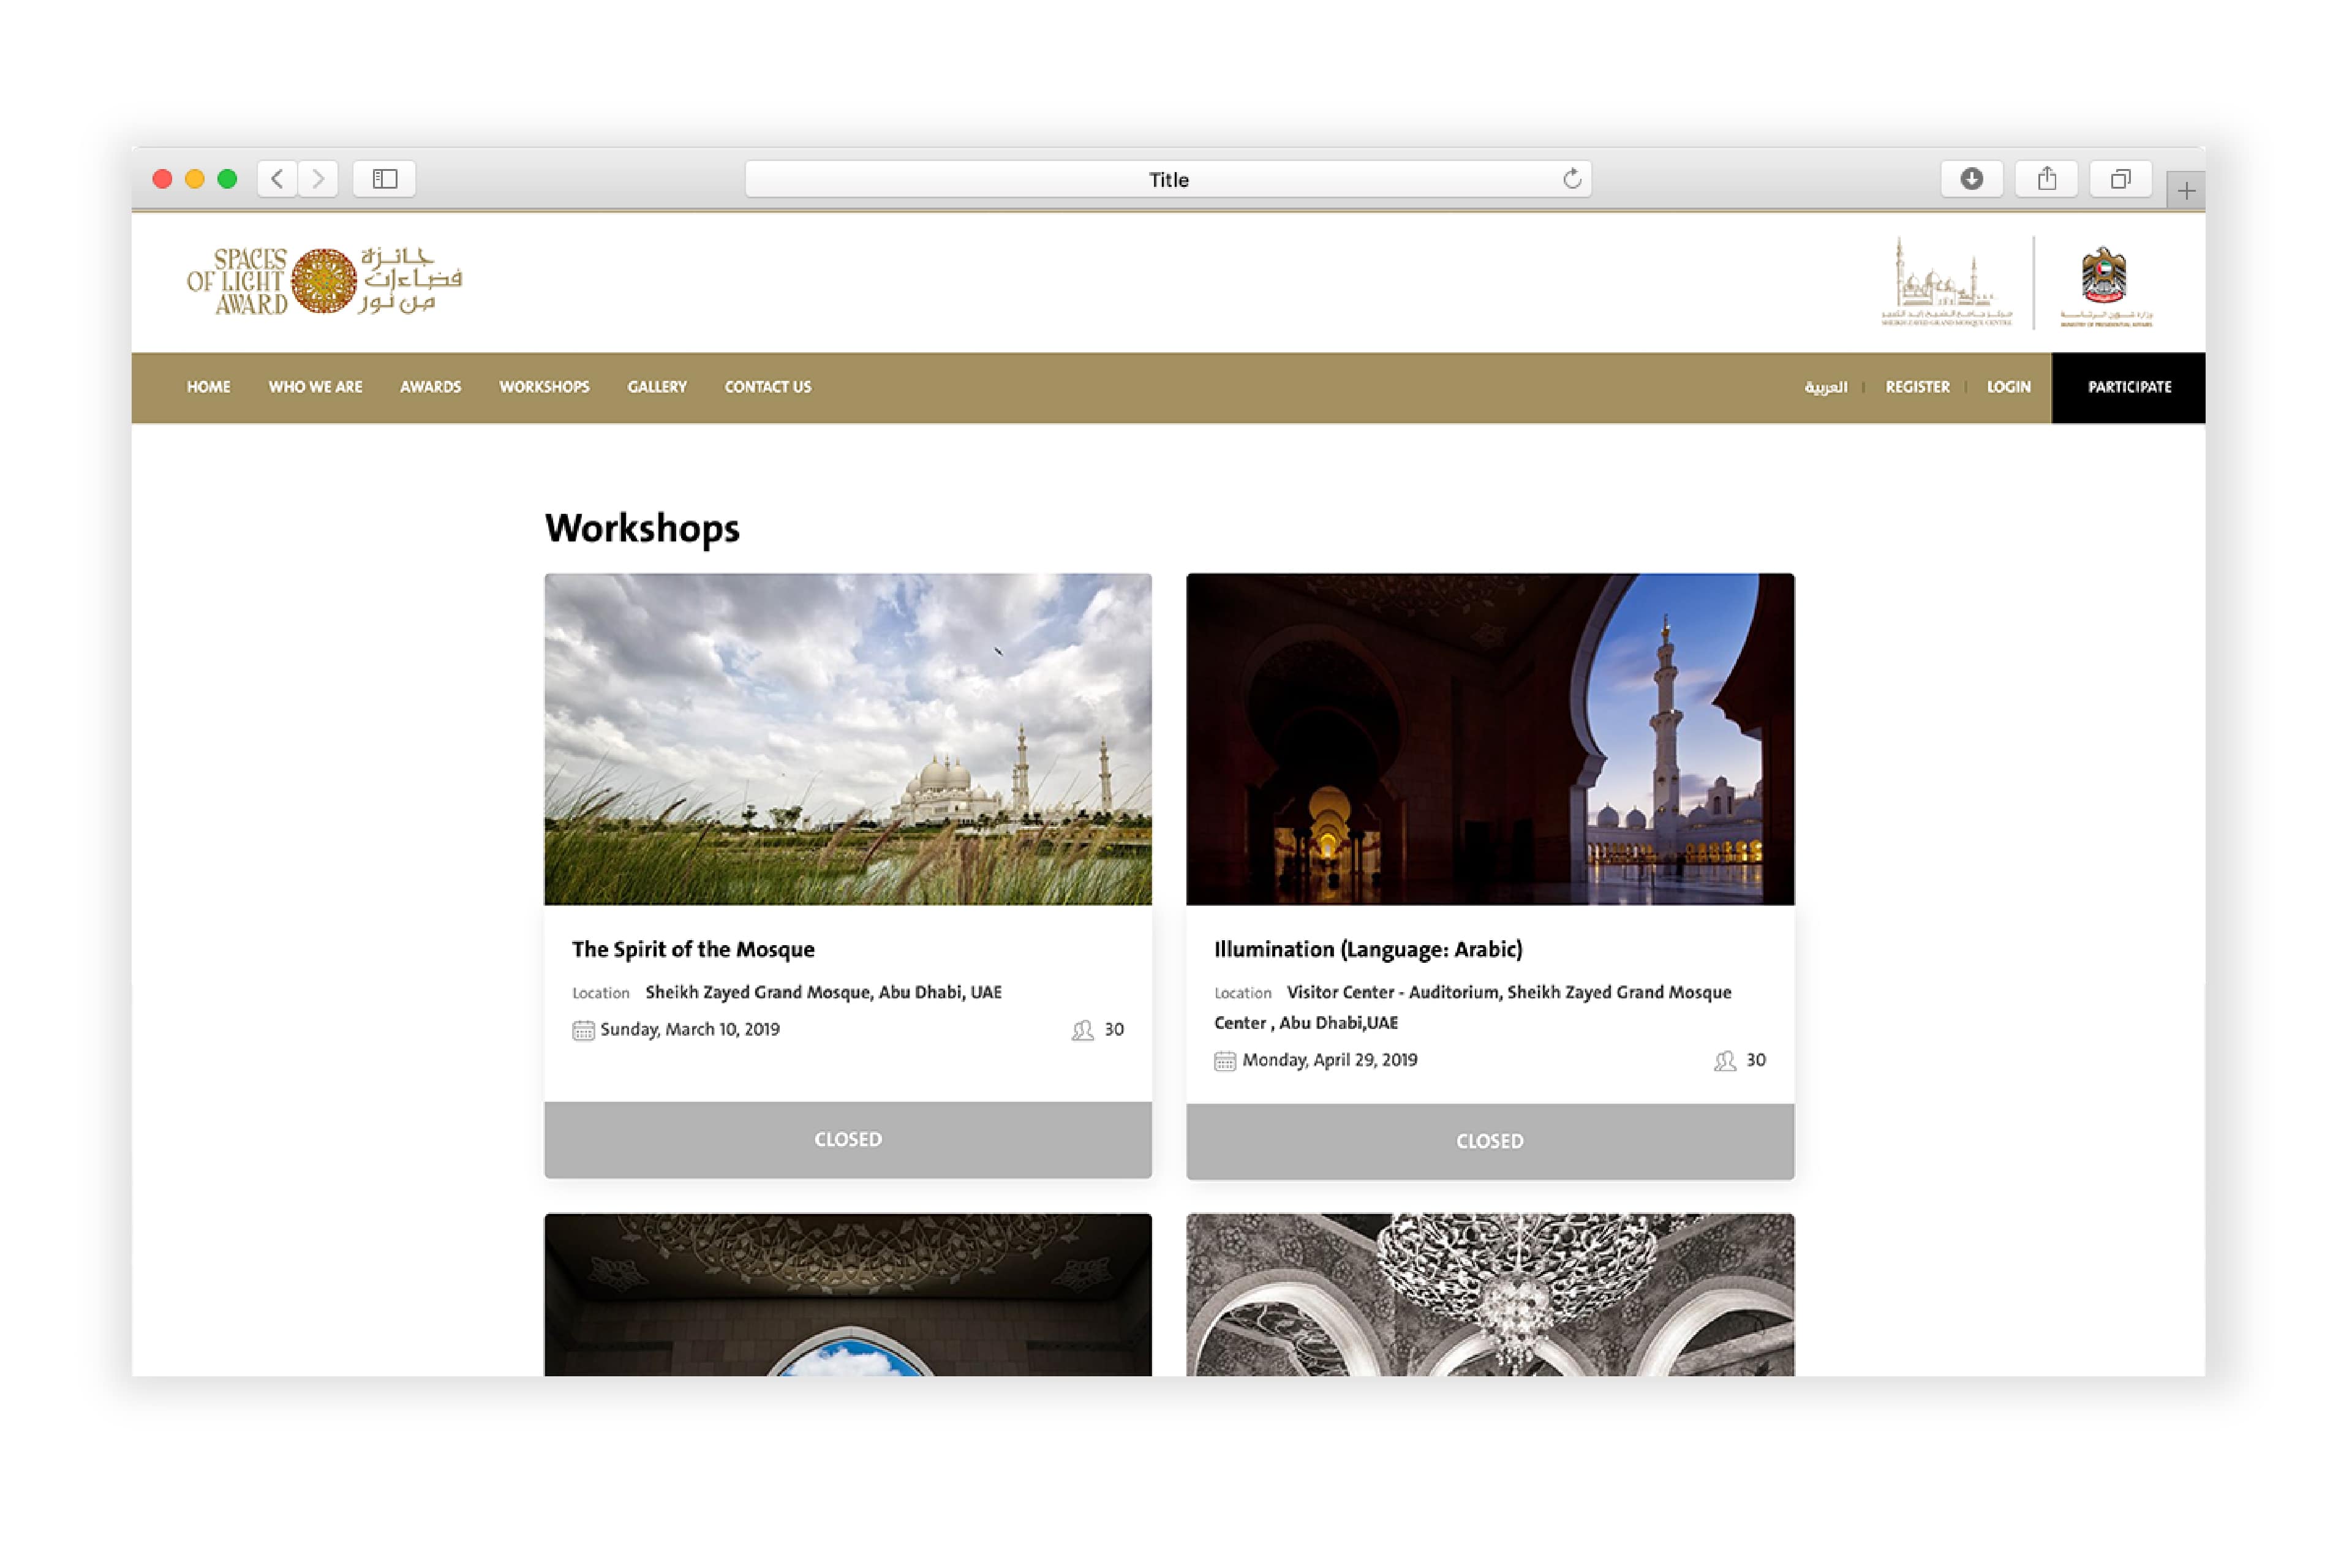Image resolution: width=2352 pixels, height=1568 pixels.
Task: Open the AWARDS menu item
Action: tap(430, 387)
